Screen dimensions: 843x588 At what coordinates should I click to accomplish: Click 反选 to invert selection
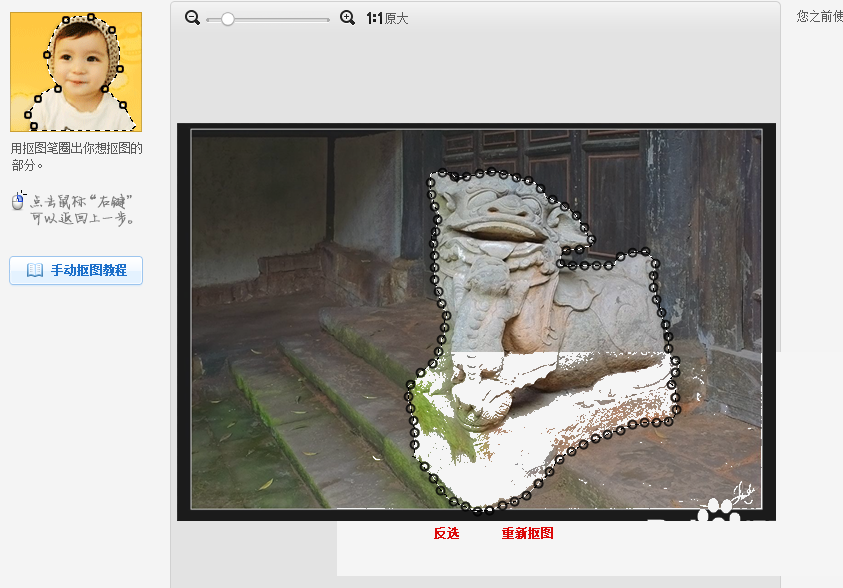tap(447, 533)
